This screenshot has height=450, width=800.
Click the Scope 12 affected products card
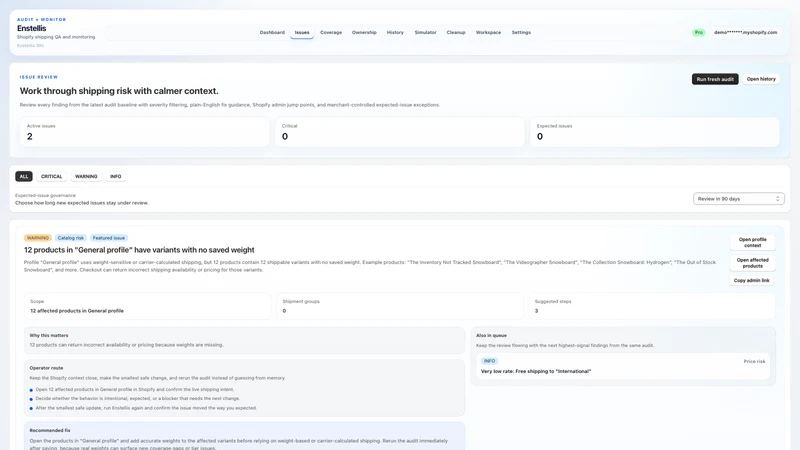147,306
